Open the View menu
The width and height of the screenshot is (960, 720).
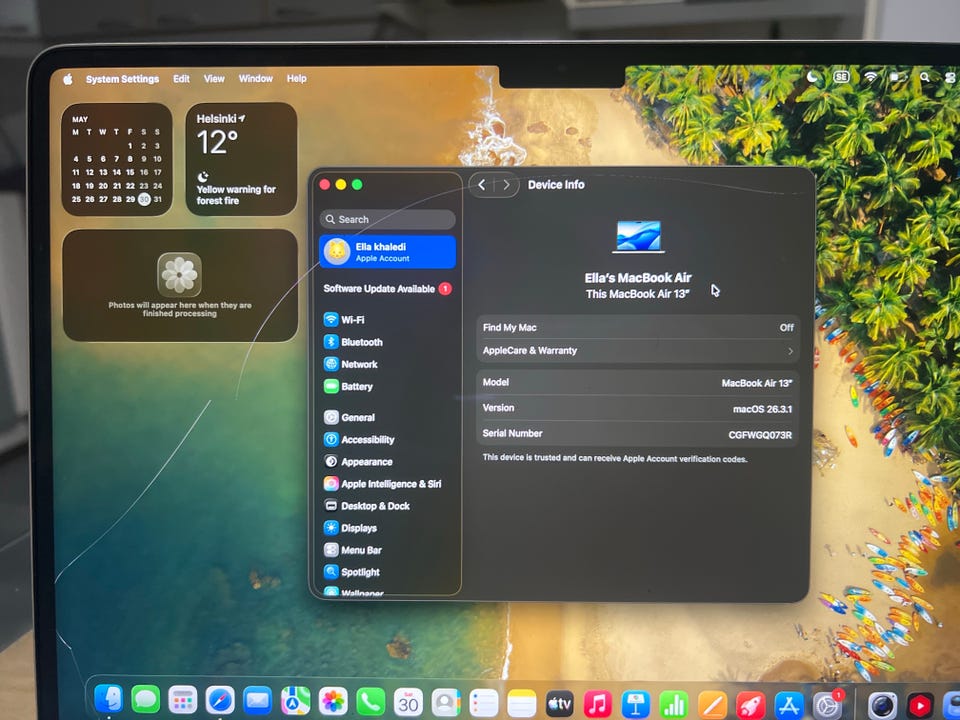tap(214, 78)
